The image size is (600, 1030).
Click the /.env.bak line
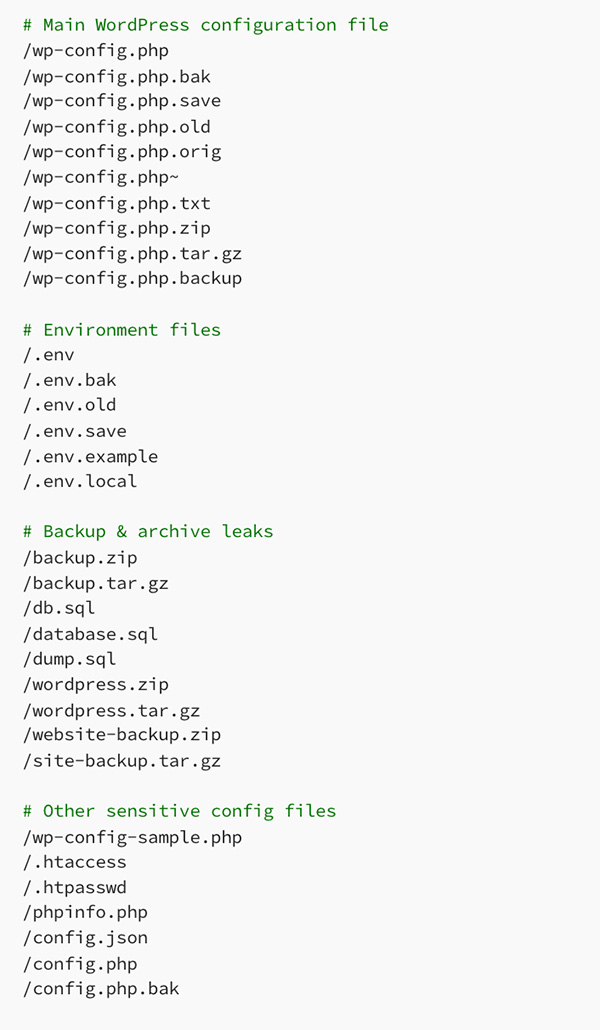point(69,380)
